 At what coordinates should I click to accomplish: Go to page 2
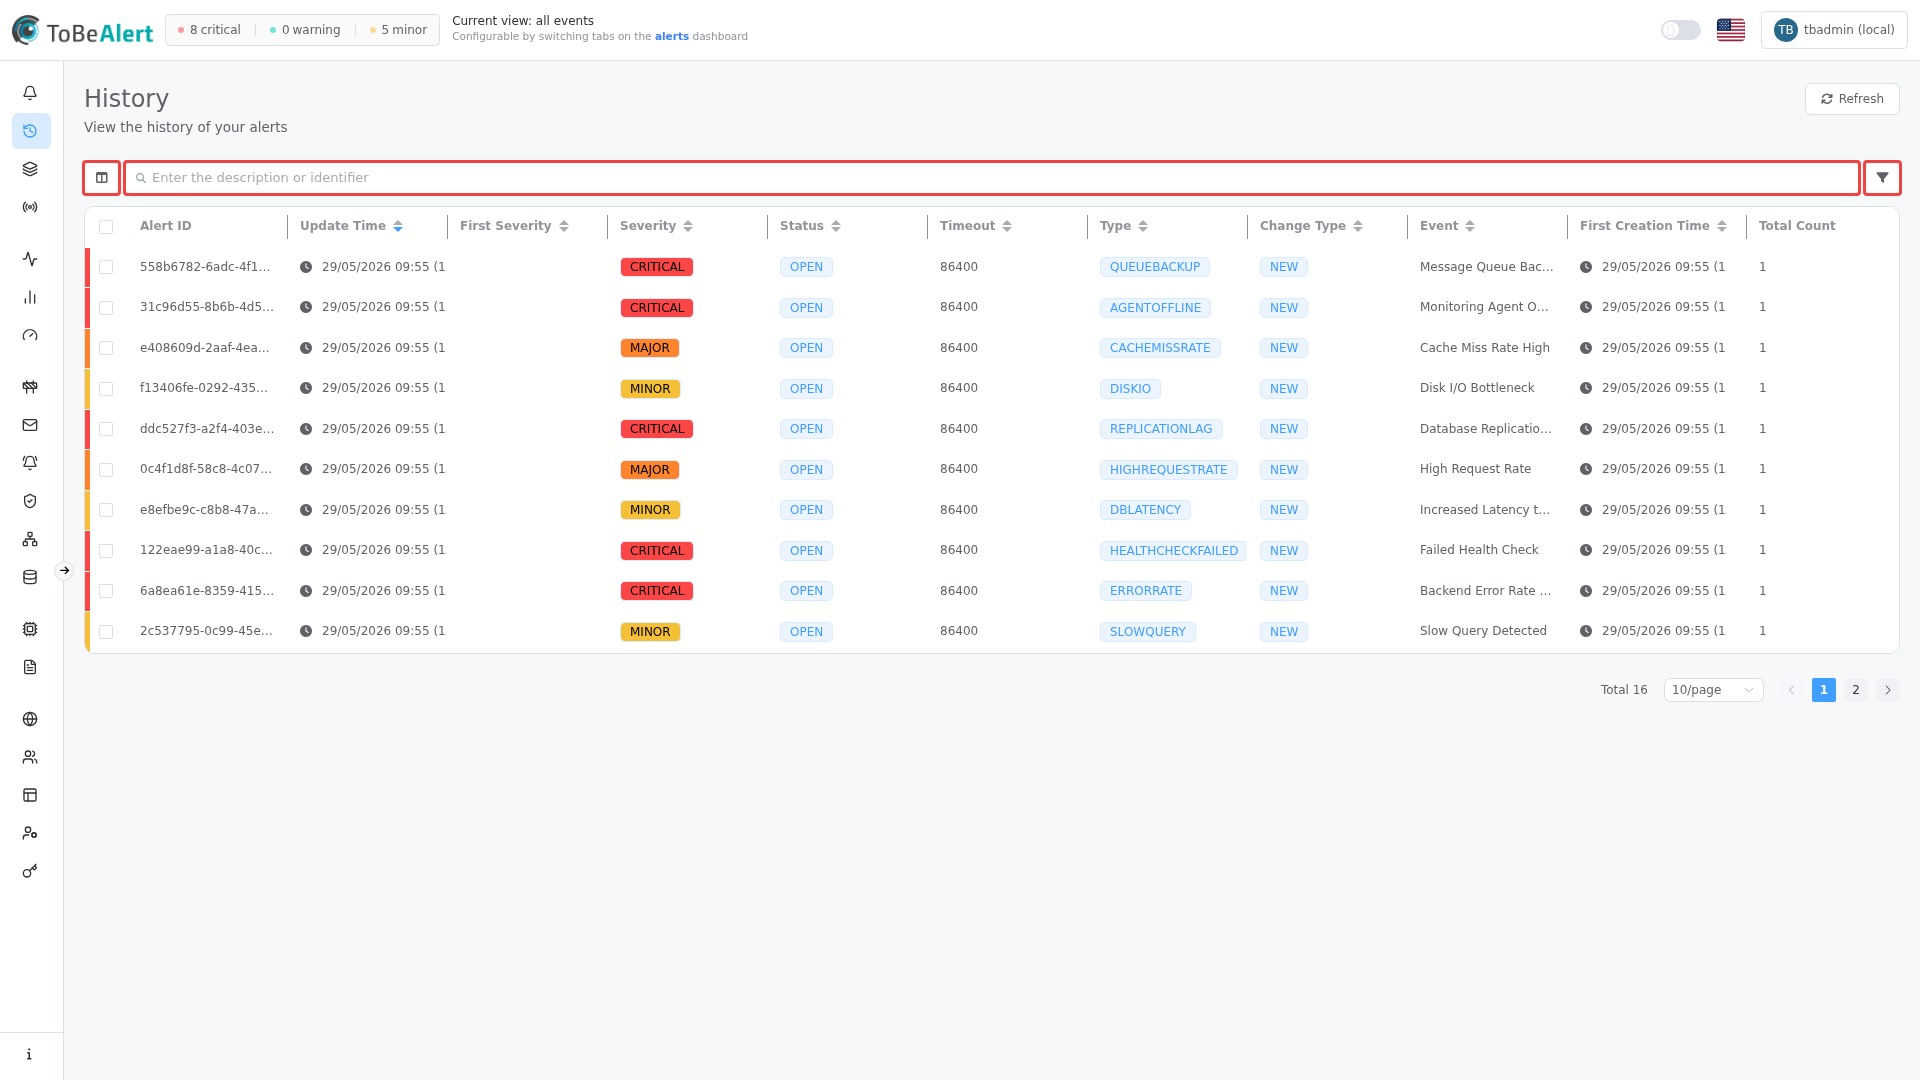pos(1856,690)
